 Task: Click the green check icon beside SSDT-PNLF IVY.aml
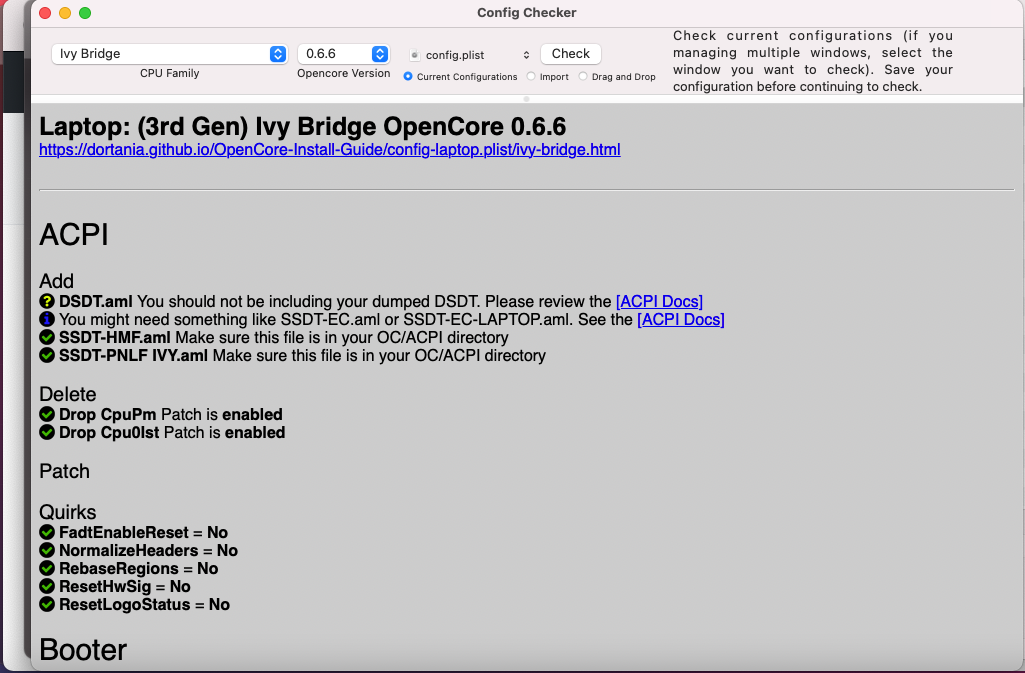click(47, 355)
